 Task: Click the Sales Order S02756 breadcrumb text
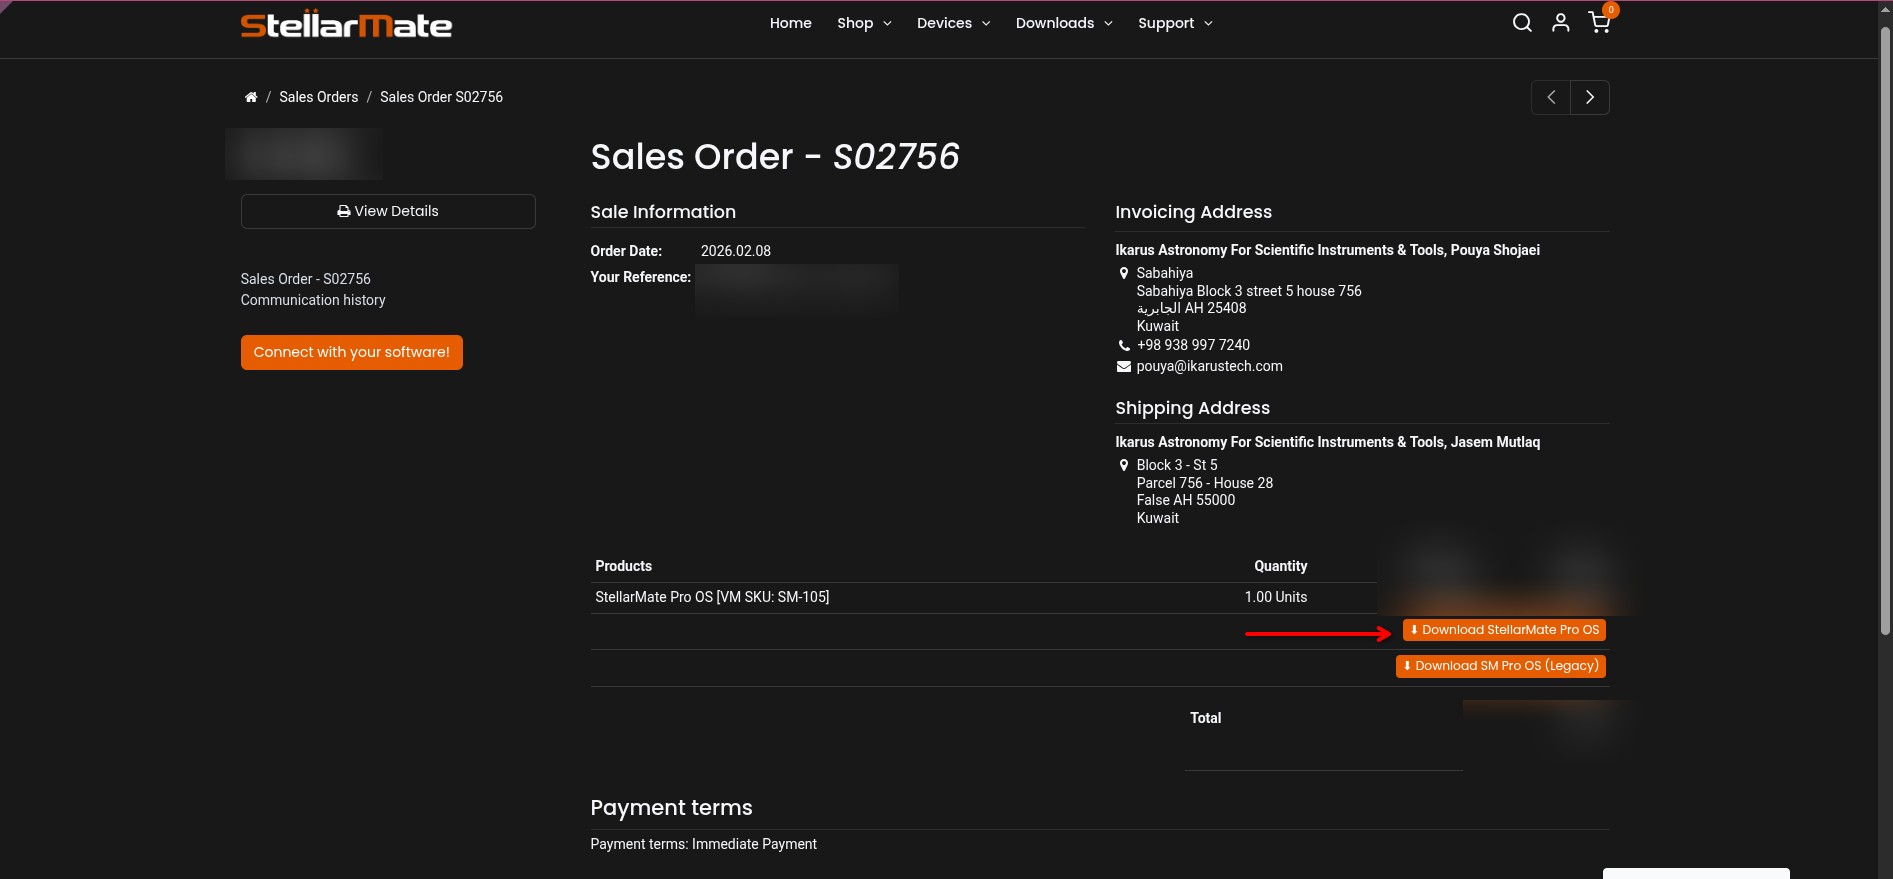point(441,97)
